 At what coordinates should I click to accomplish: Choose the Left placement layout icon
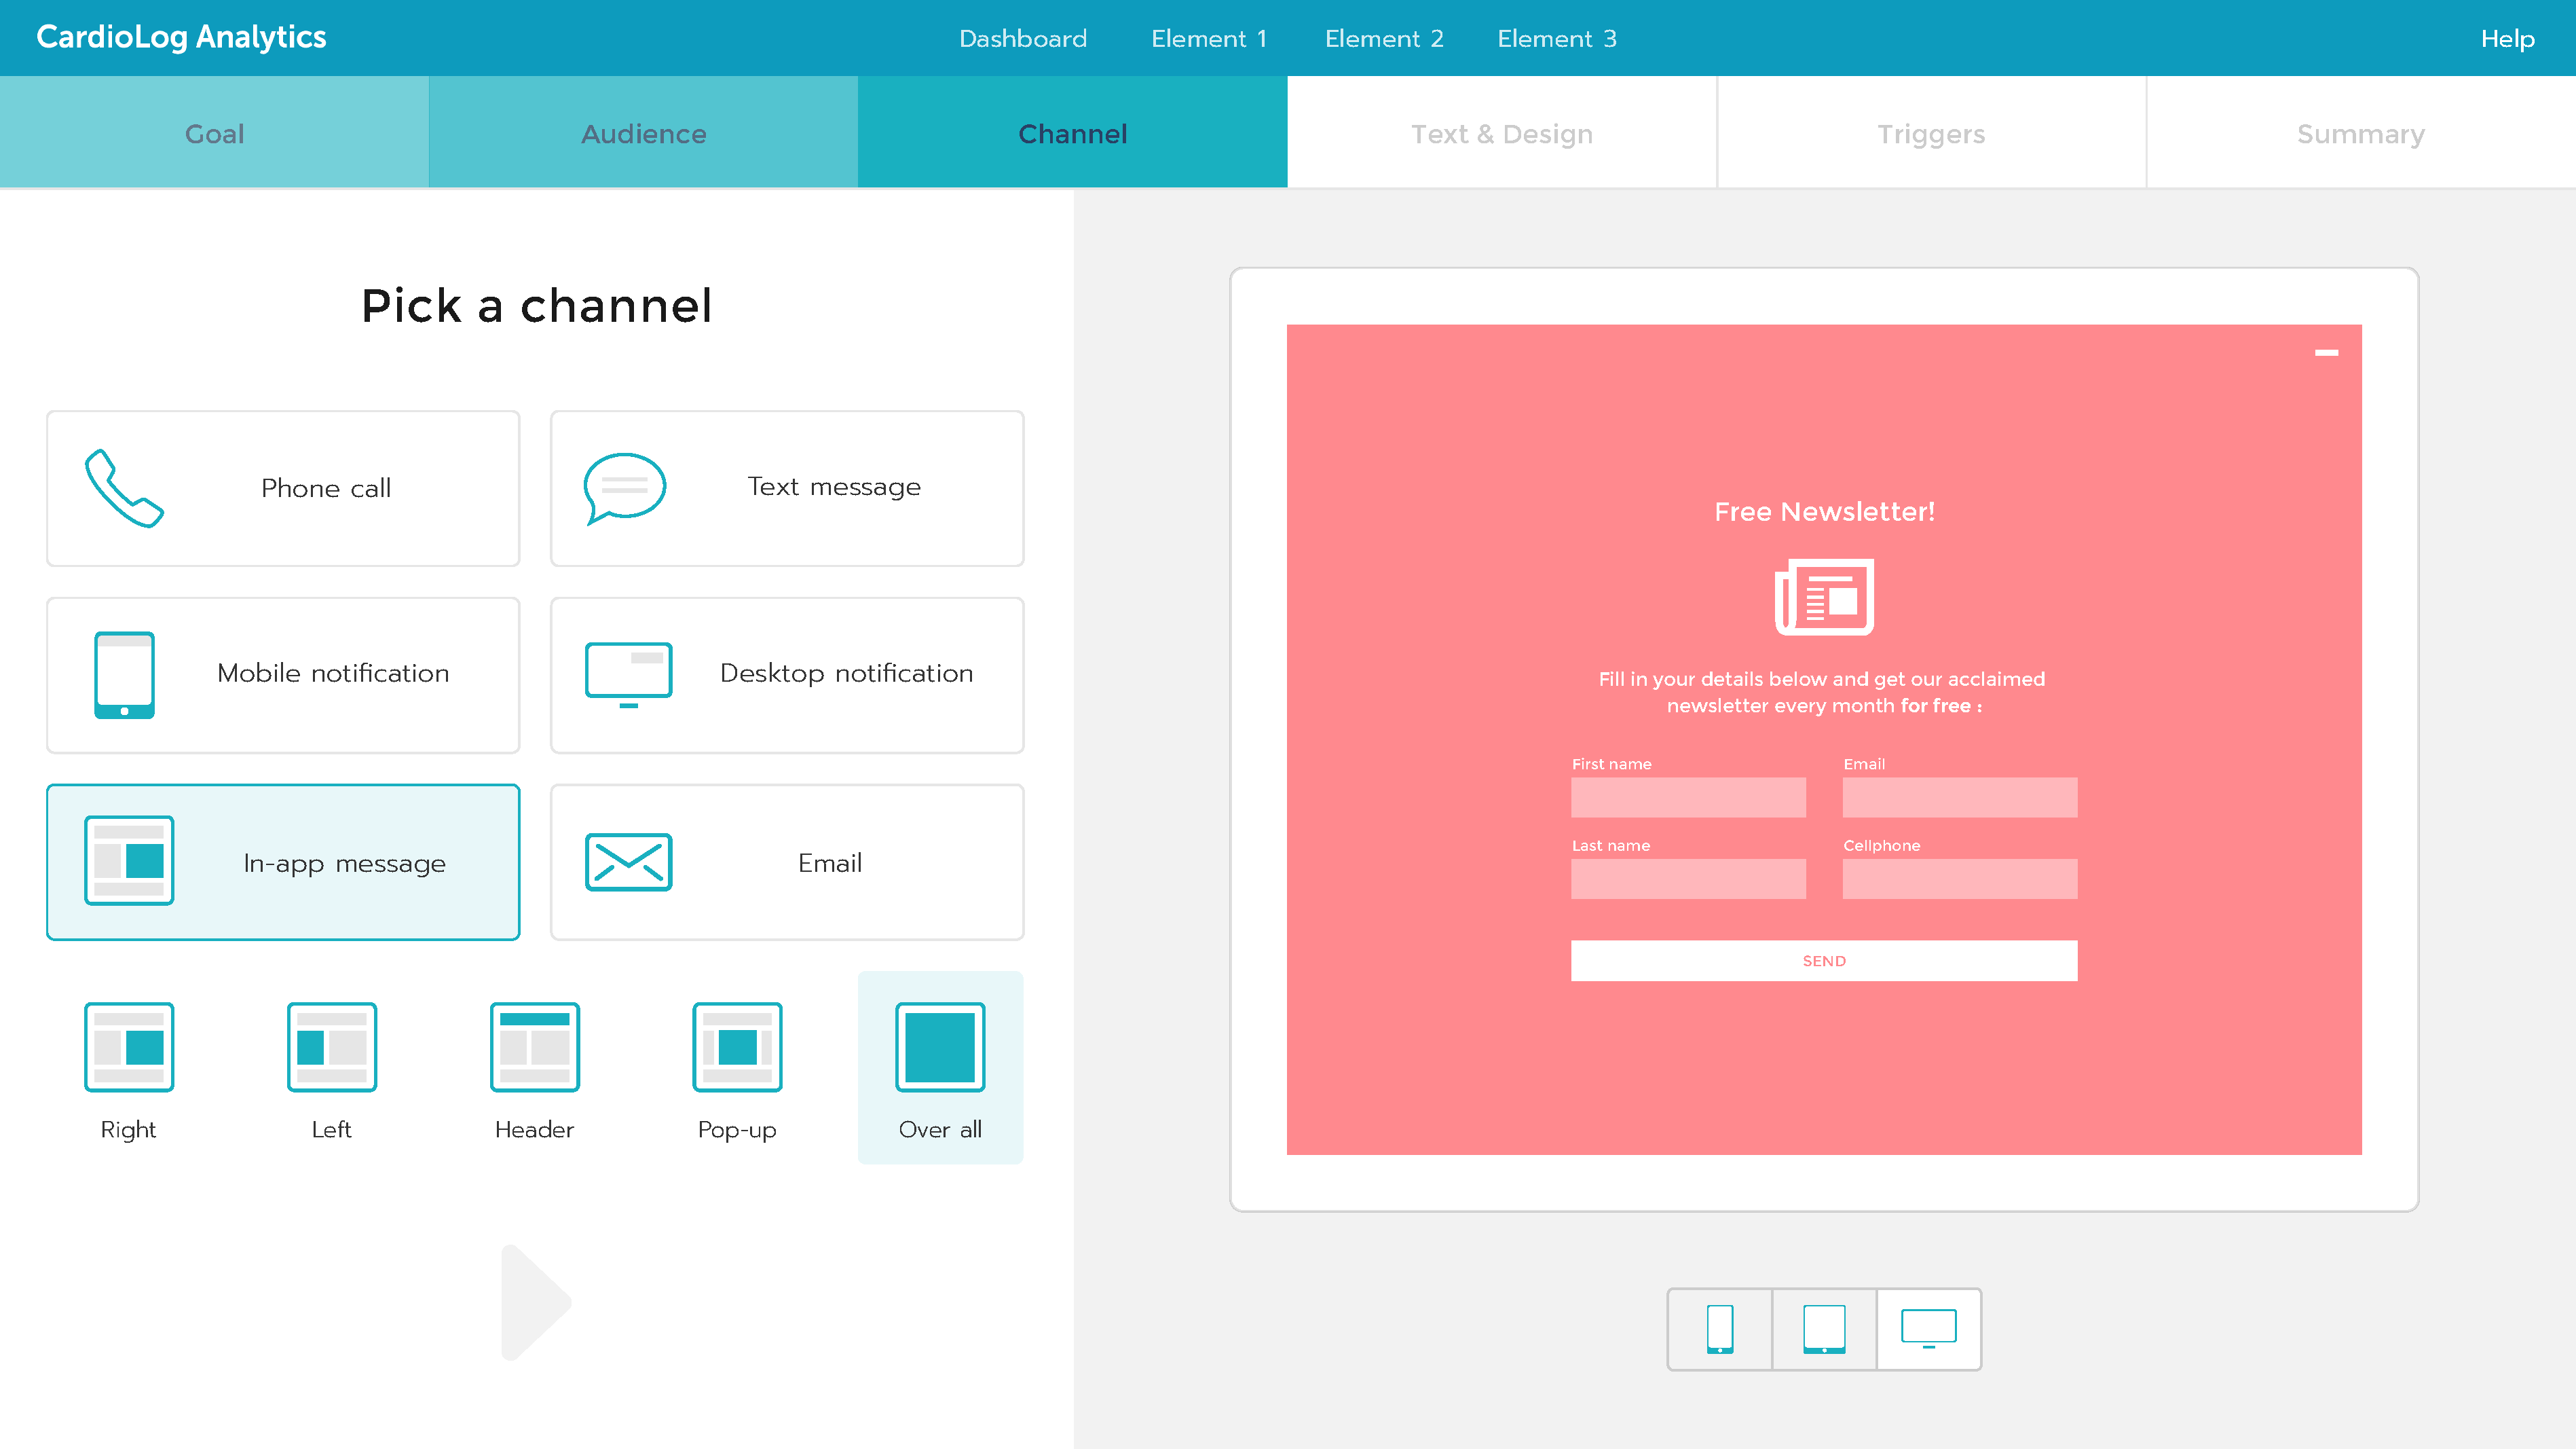[332, 1047]
